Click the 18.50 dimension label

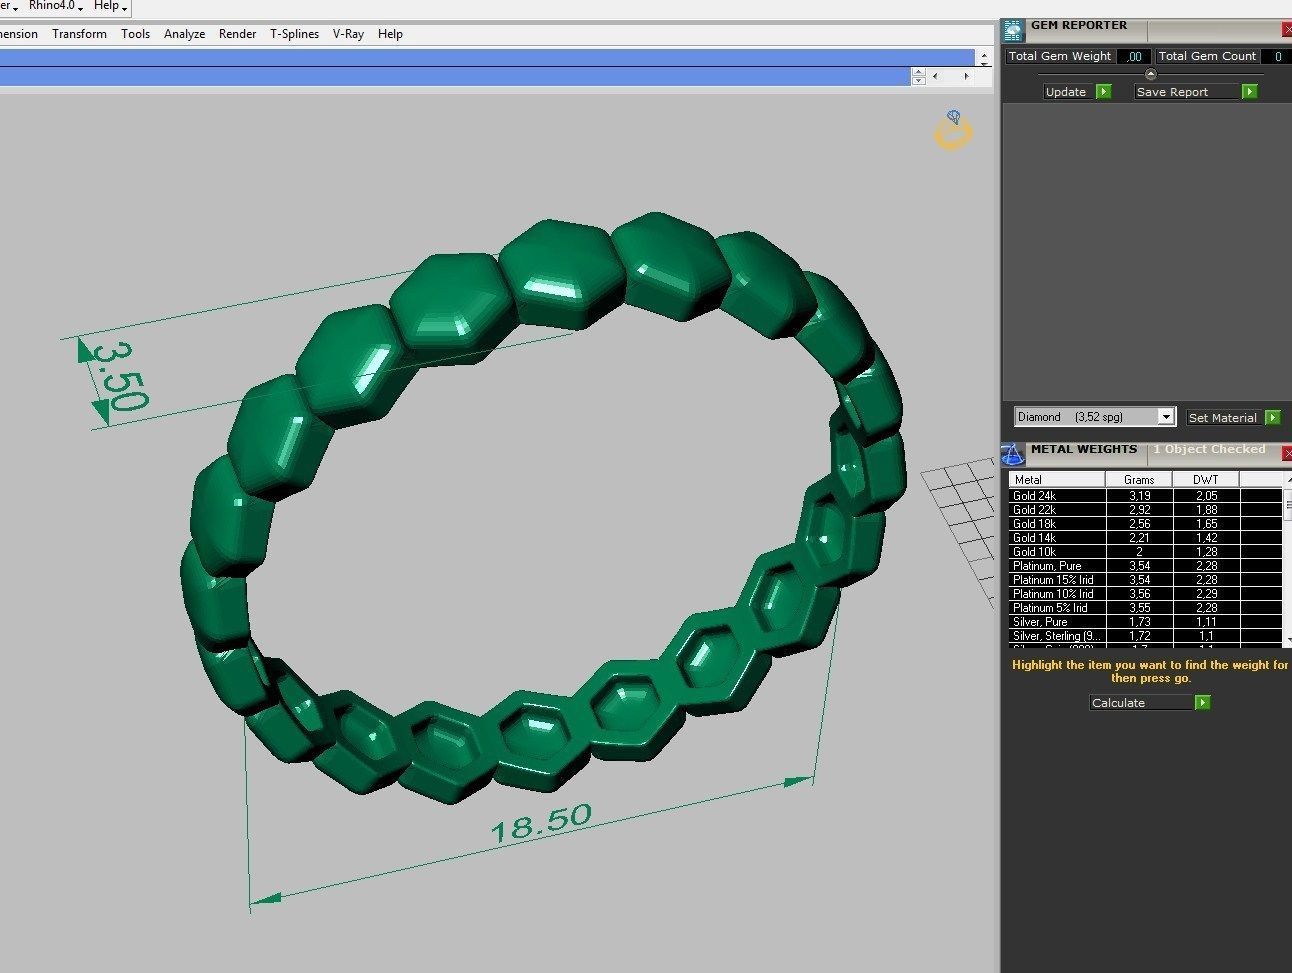(x=540, y=824)
